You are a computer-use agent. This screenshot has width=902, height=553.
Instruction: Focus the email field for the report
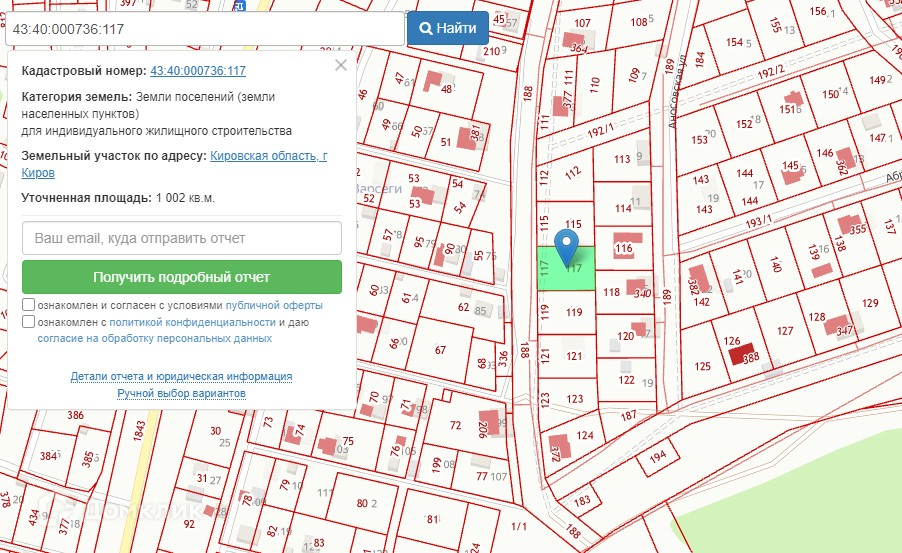182,238
